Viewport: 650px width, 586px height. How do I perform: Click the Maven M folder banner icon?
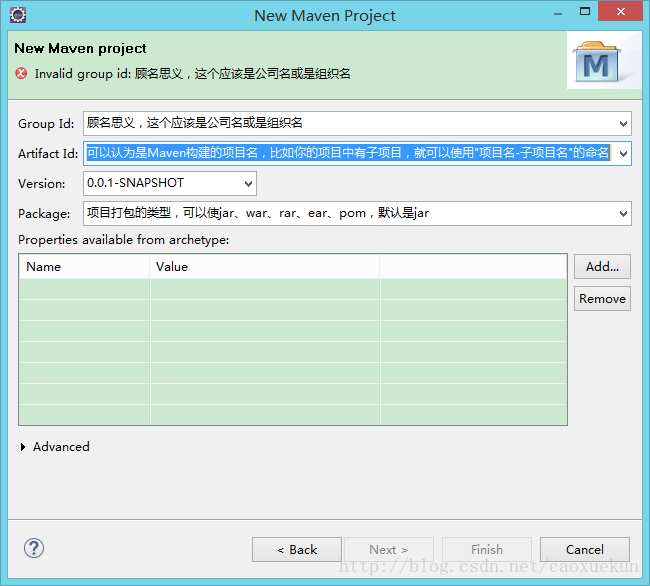click(x=597, y=61)
